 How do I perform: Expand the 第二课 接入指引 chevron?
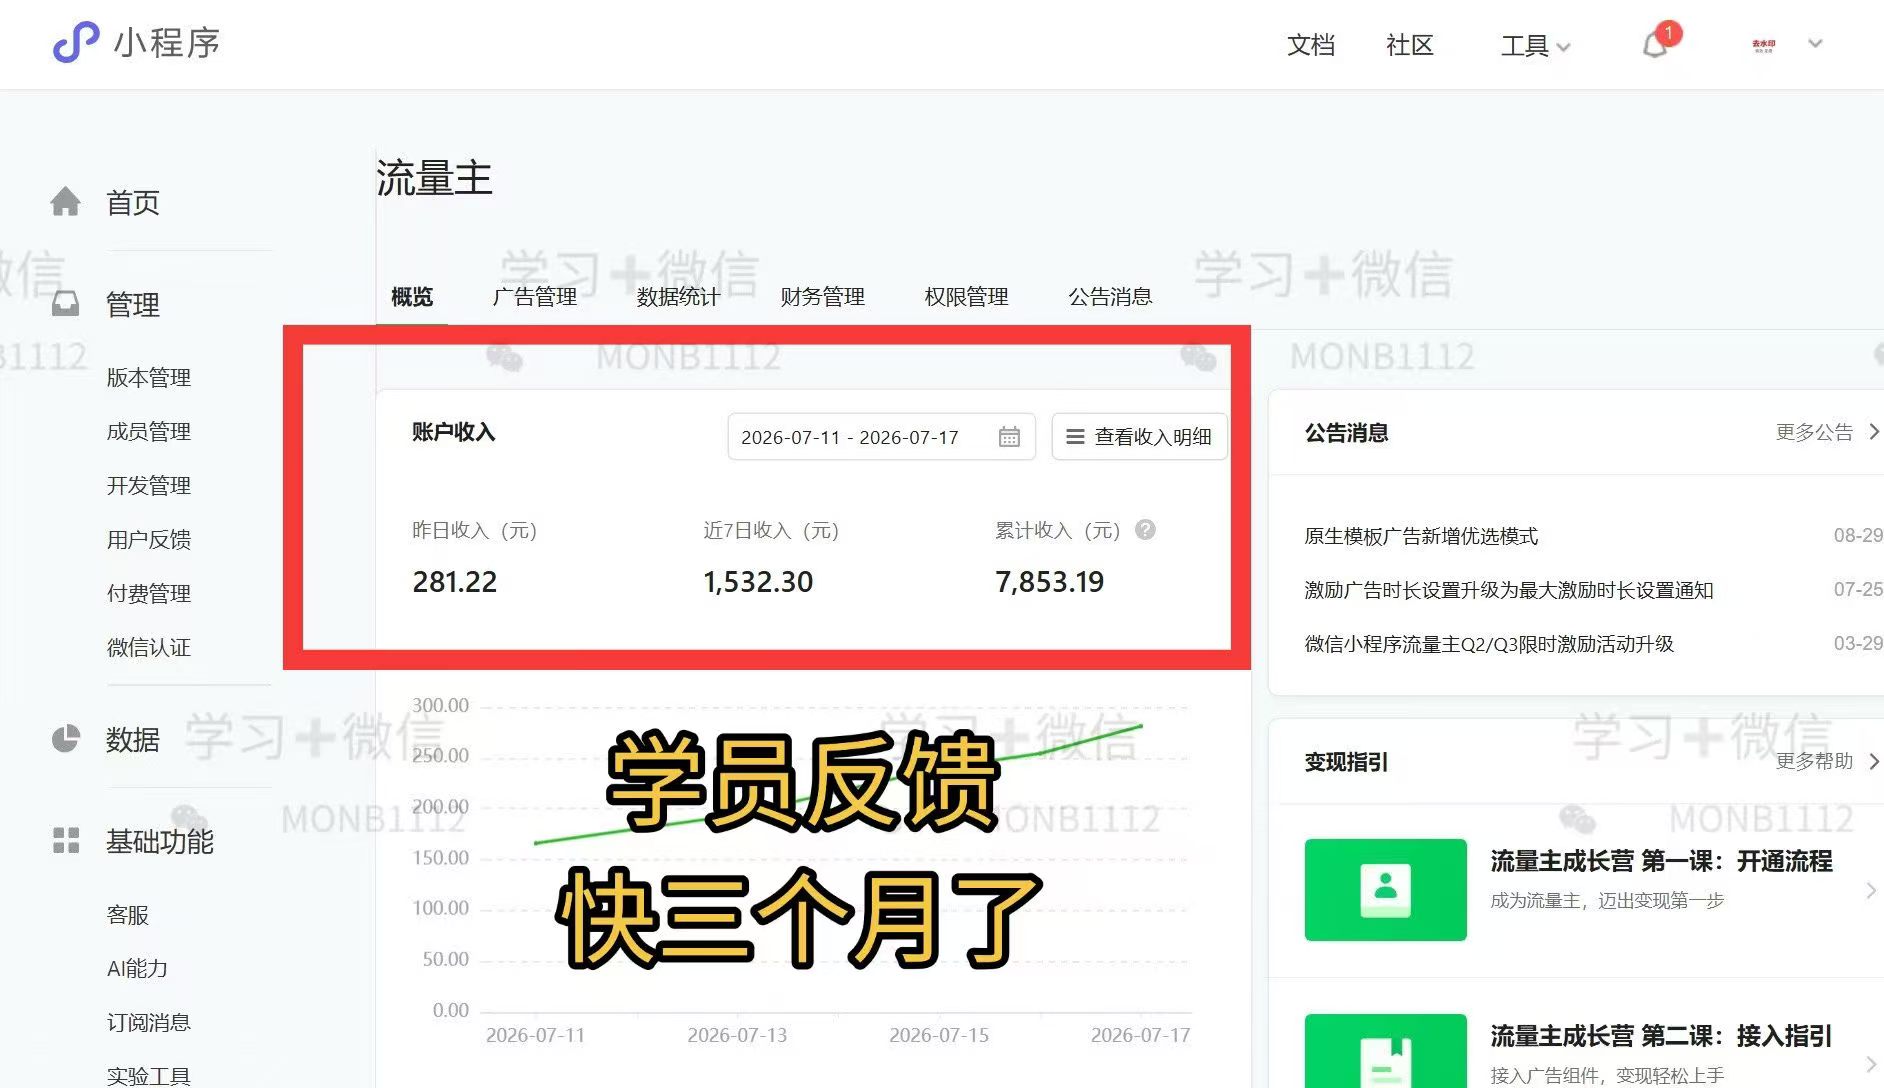pos(1871,1064)
